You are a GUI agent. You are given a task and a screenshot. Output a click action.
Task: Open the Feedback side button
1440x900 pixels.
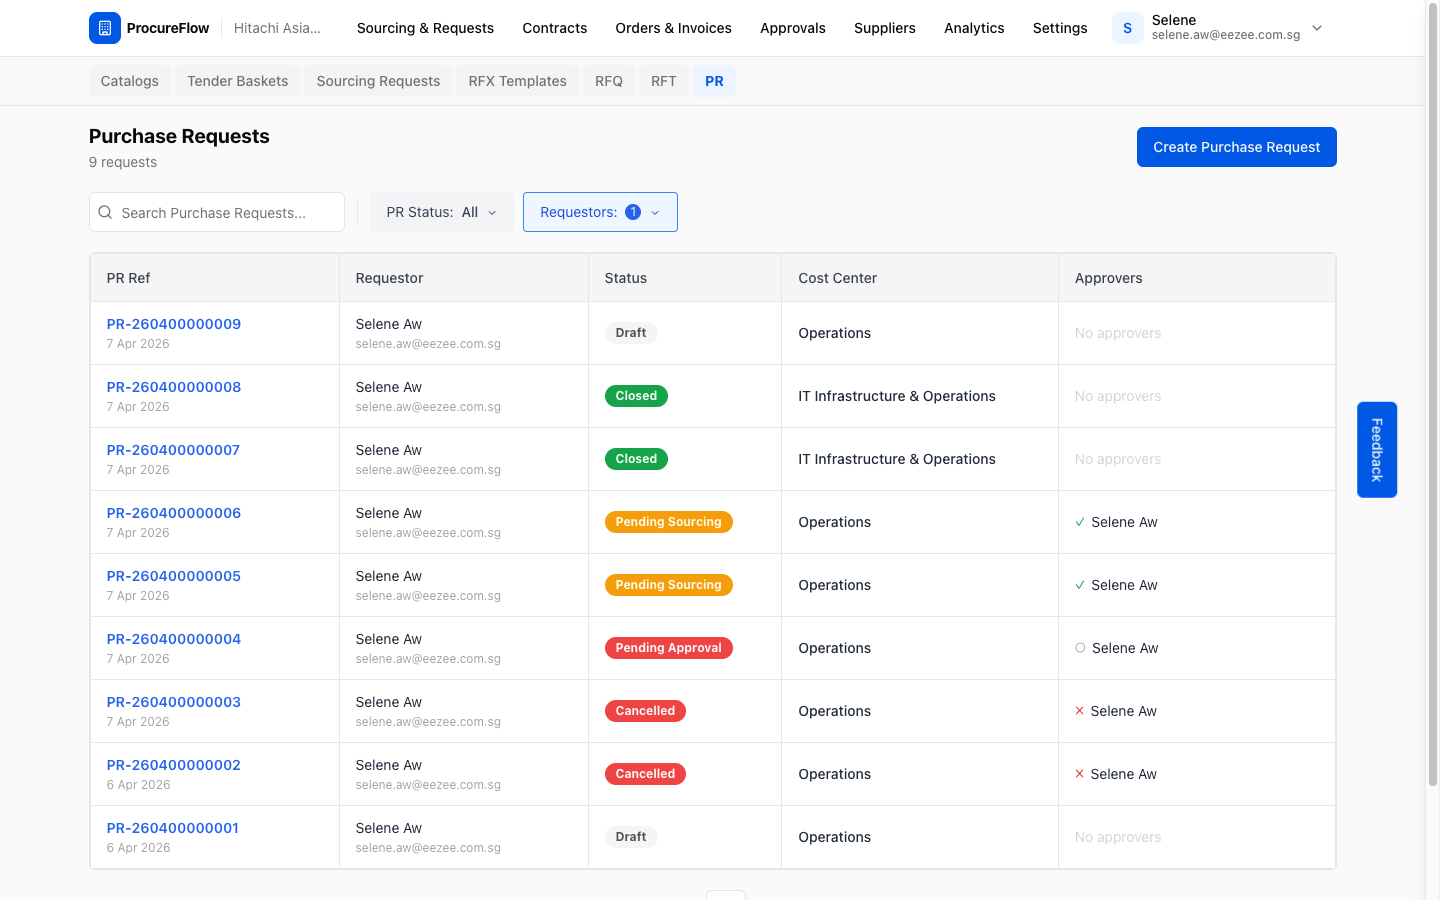coord(1377,450)
